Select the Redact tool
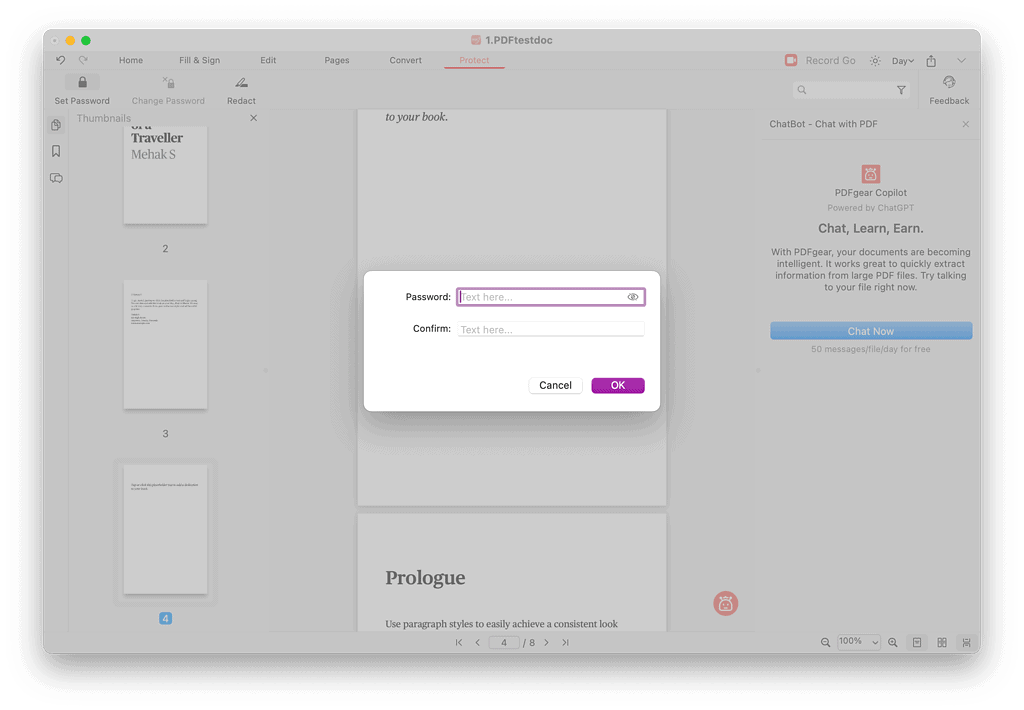The height and width of the screenshot is (710, 1024). (x=241, y=84)
